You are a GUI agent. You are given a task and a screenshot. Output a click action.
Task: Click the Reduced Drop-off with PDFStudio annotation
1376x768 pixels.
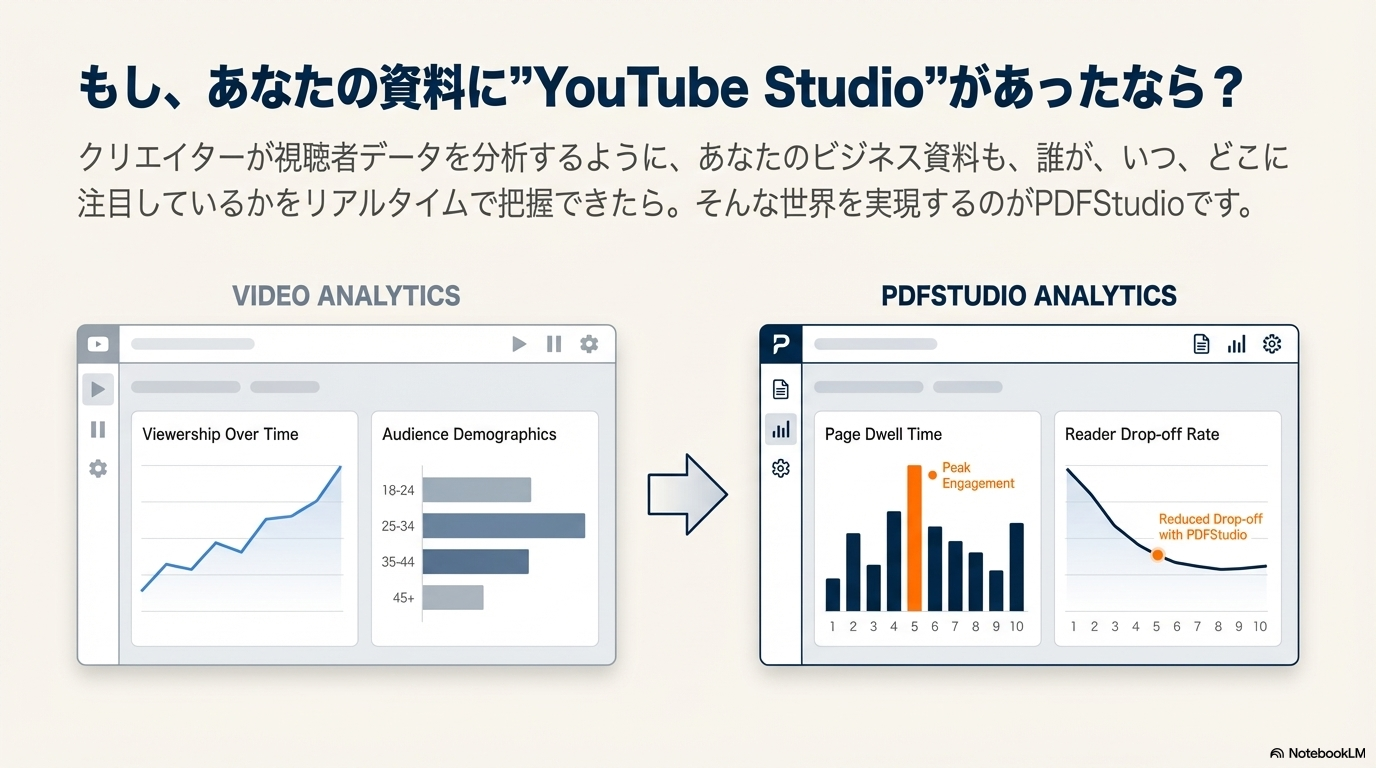1210,527
